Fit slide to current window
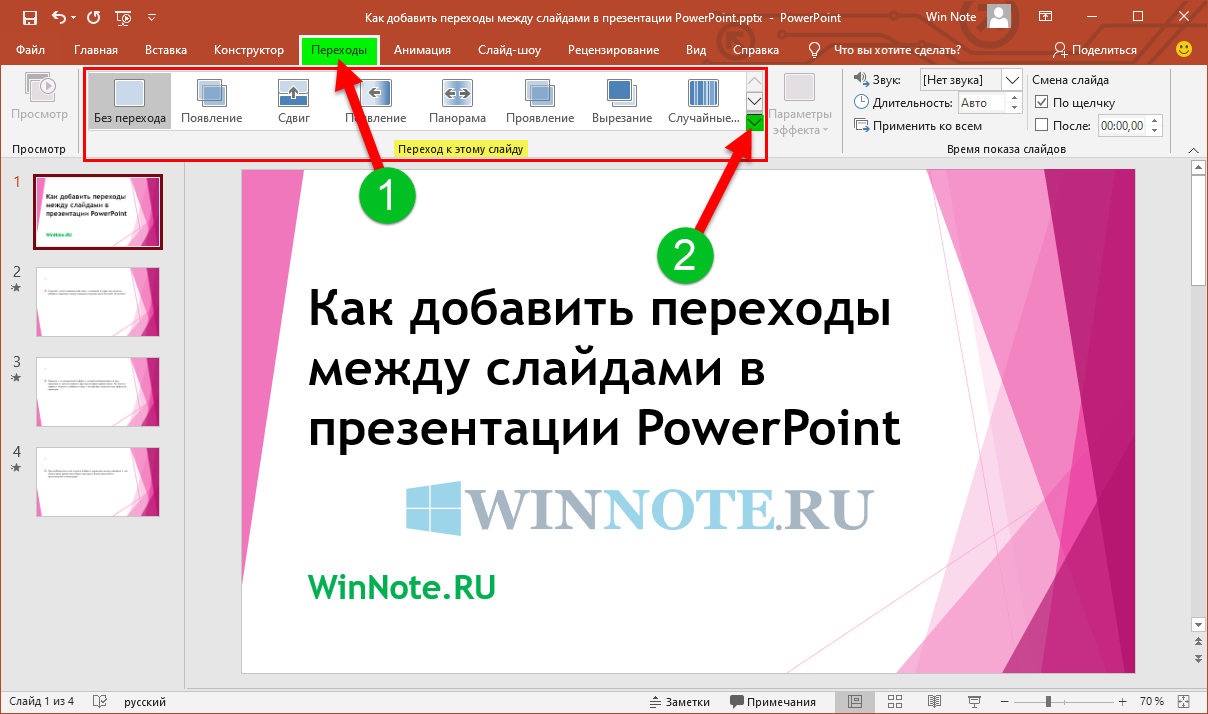Viewport: 1208px width, 714px height. [x=1186, y=701]
